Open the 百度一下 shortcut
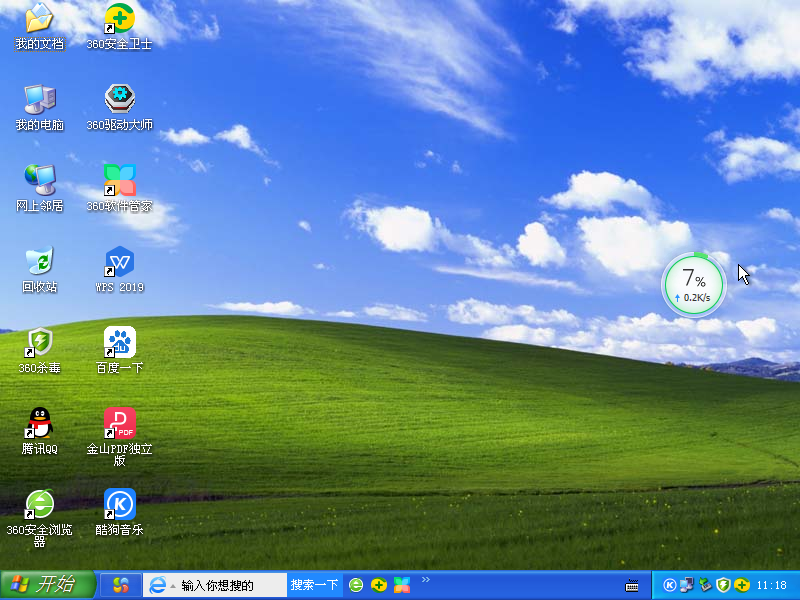The width and height of the screenshot is (800, 600). pyautogui.click(x=118, y=342)
